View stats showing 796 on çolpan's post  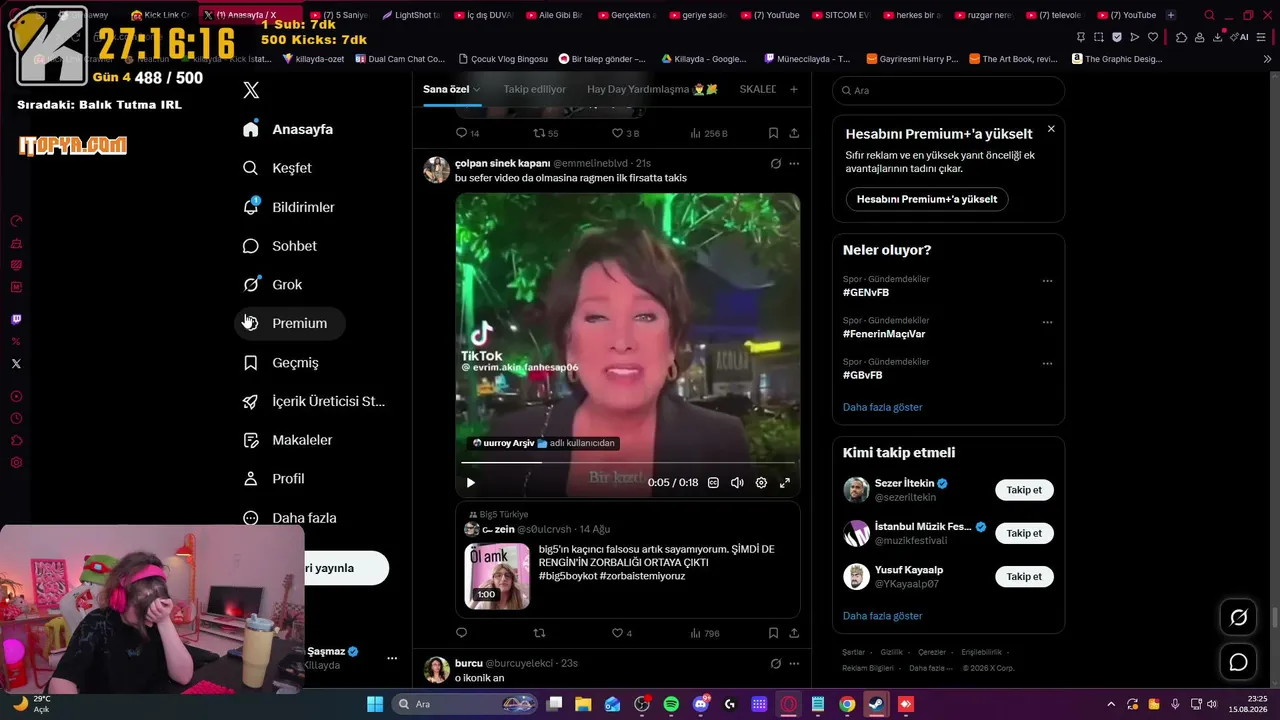tap(705, 633)
